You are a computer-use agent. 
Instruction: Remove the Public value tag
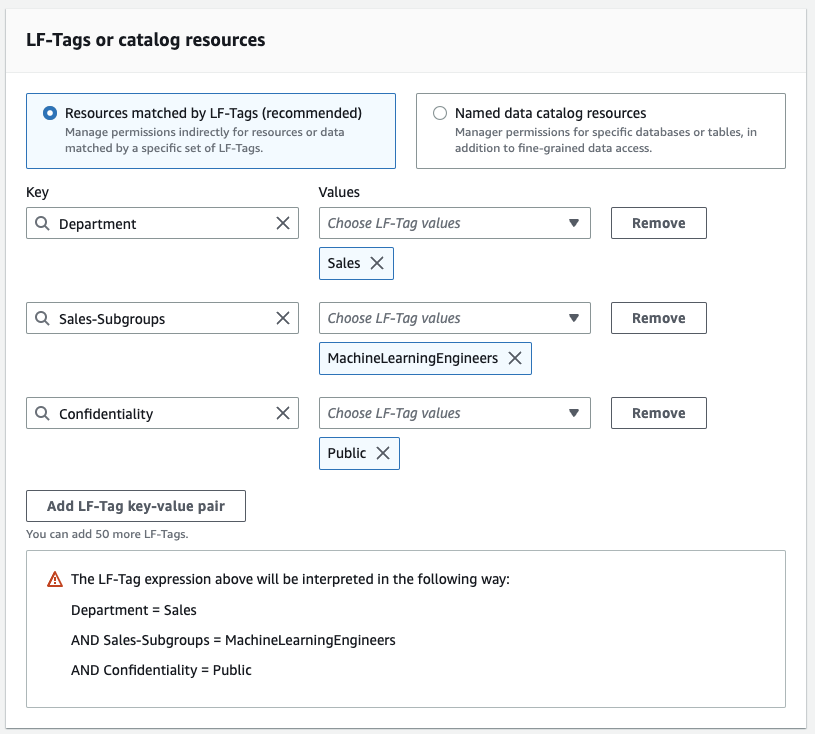point(383,453)
